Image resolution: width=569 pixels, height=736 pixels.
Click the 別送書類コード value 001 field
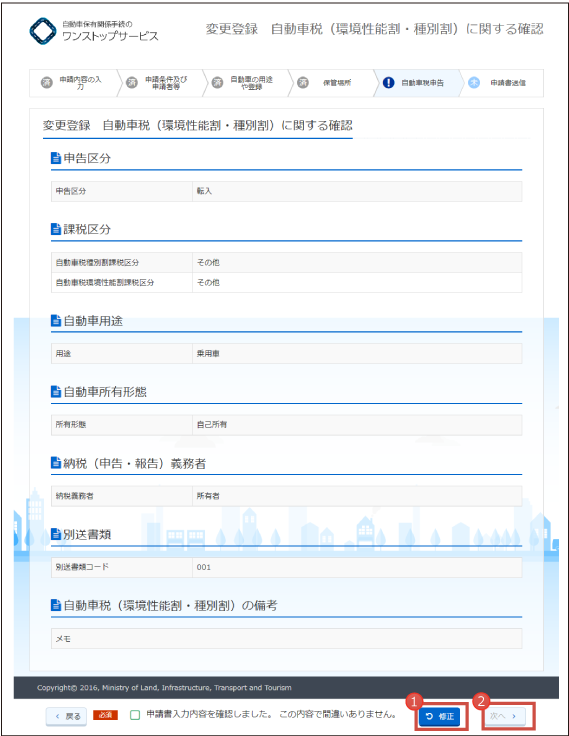pos(357,567)
